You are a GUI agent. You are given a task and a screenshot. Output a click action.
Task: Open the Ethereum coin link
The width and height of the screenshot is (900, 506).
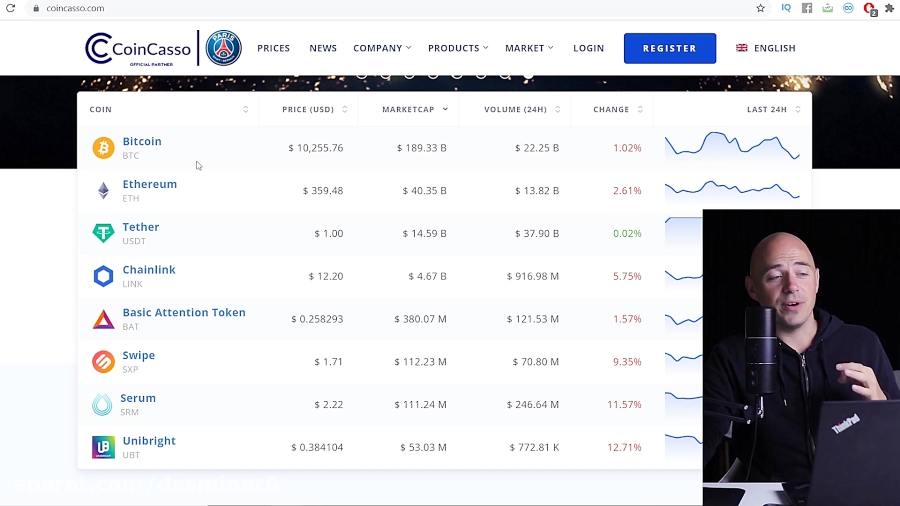click(x=150, y=184)
